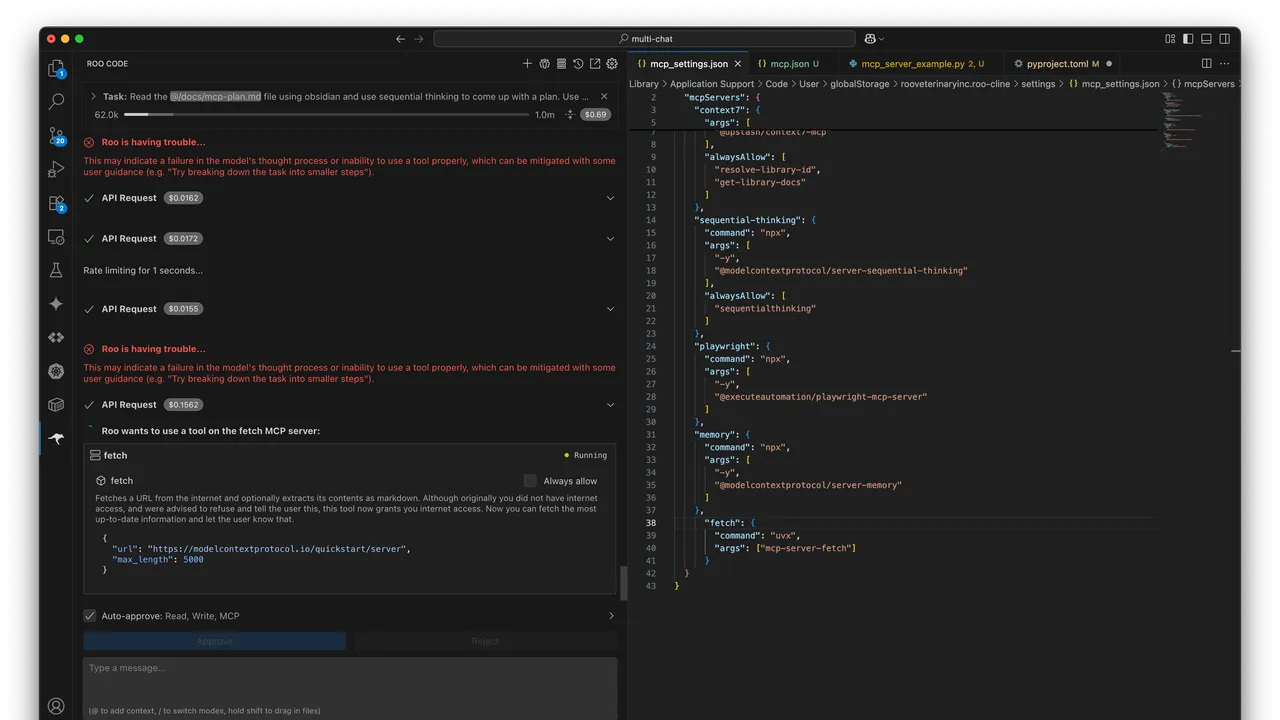
Task: Open the Roo Code kangaroo view
Action: pos(56,439)
